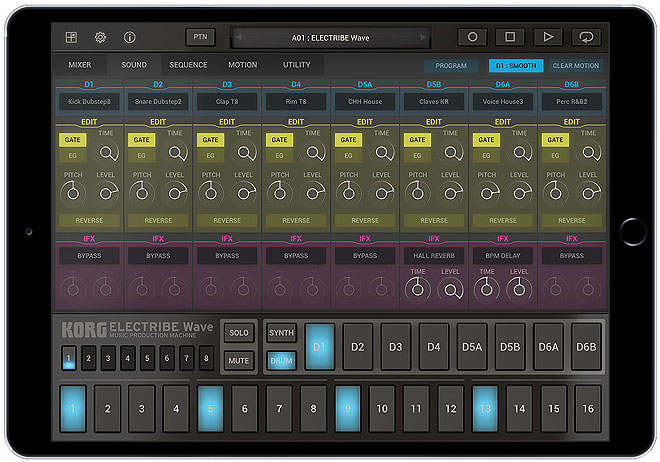
Task: Toggle the GATE switch on D1
Action: (72, 140)
